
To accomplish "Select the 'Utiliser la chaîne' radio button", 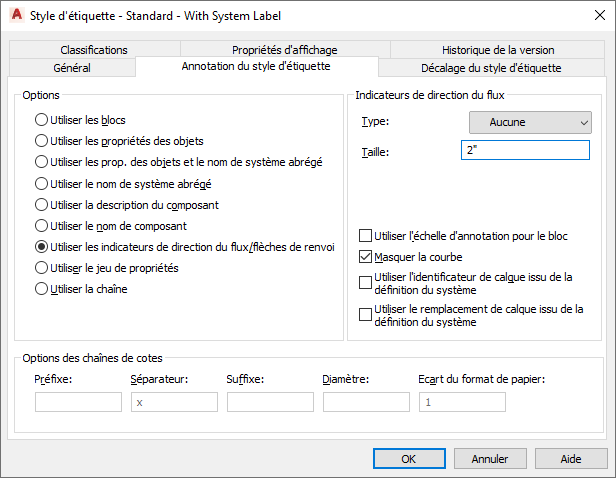I will 41,289.
